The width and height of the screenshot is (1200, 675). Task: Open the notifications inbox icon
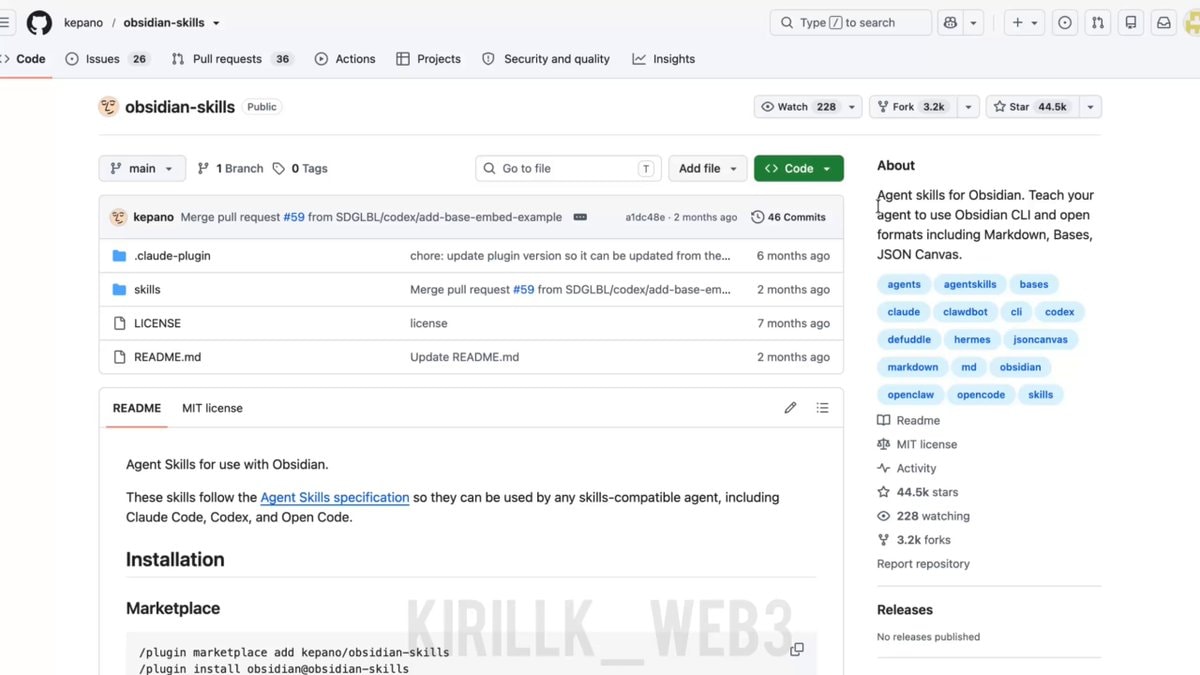pyautogui.click(x=1164, y=22)
